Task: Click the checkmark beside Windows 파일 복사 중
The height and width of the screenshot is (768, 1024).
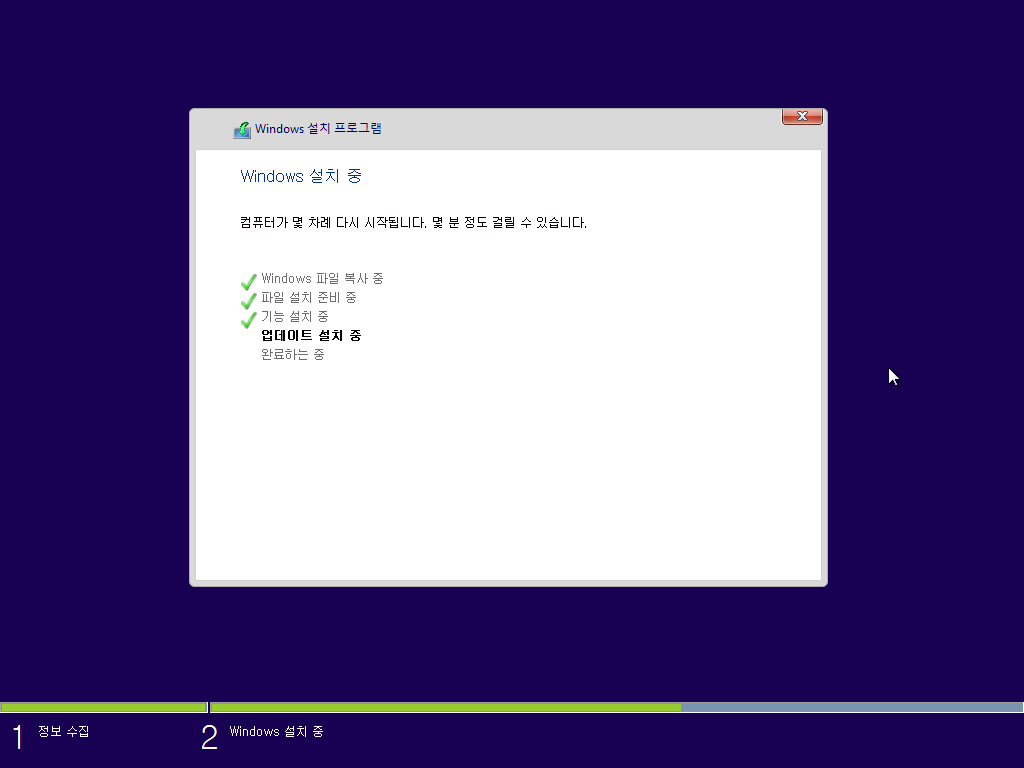Action: click(249, 281)
